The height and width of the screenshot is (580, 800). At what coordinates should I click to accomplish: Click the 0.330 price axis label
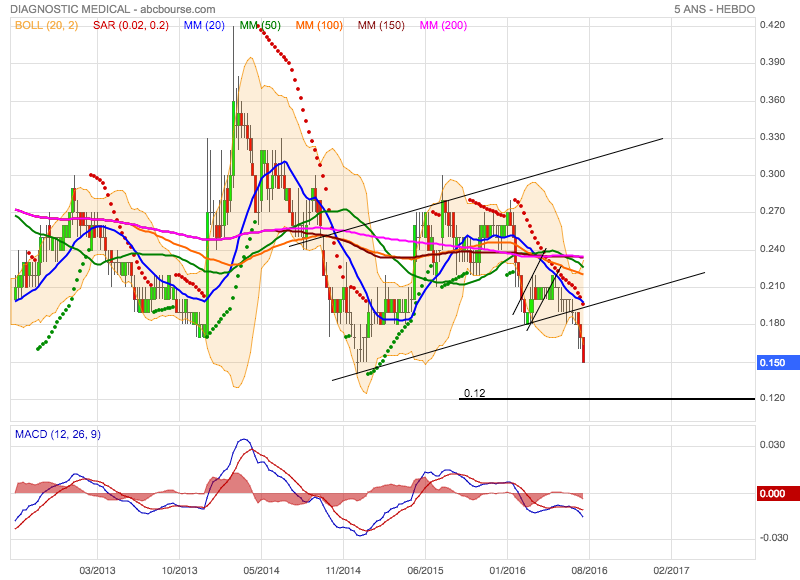[772, 137]
